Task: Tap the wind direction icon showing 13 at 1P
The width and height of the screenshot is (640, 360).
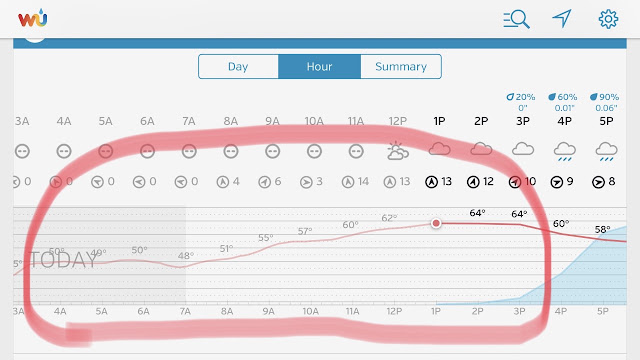Action: 431,182
